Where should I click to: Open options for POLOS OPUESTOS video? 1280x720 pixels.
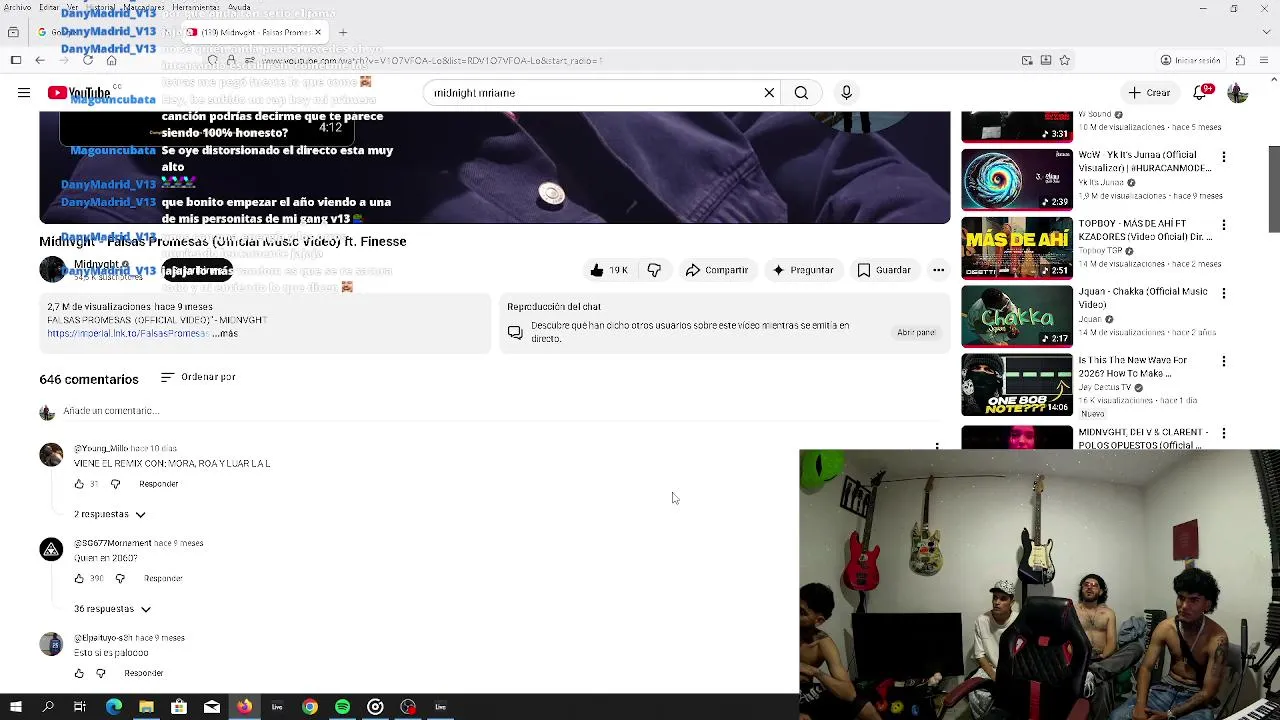[x=1223, y=433]
